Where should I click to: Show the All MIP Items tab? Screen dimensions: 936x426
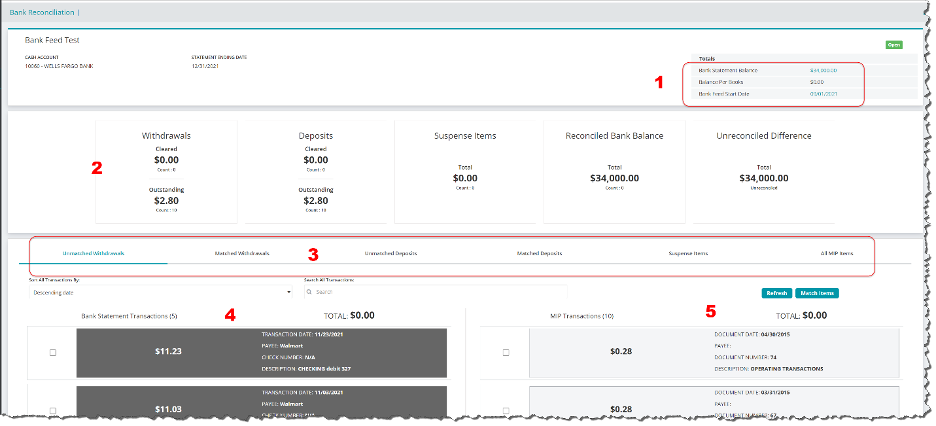tap(836, 254)
